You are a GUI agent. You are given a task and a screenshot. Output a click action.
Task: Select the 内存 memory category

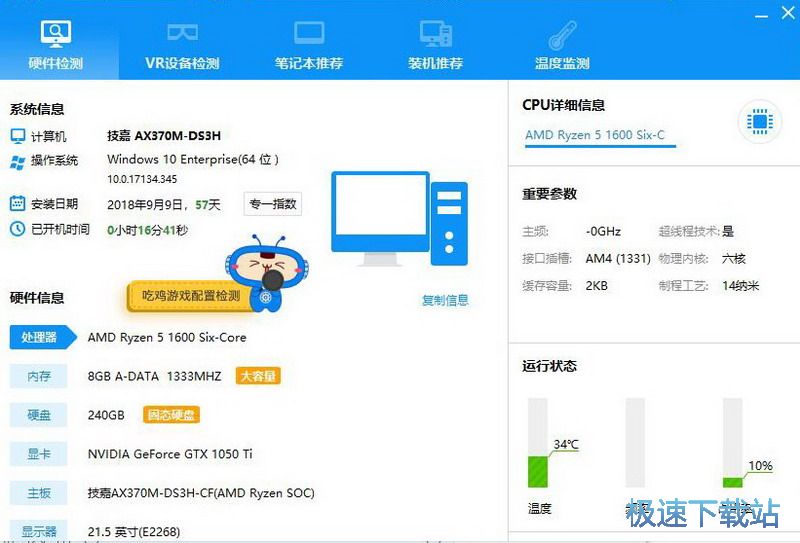[39, 376]
